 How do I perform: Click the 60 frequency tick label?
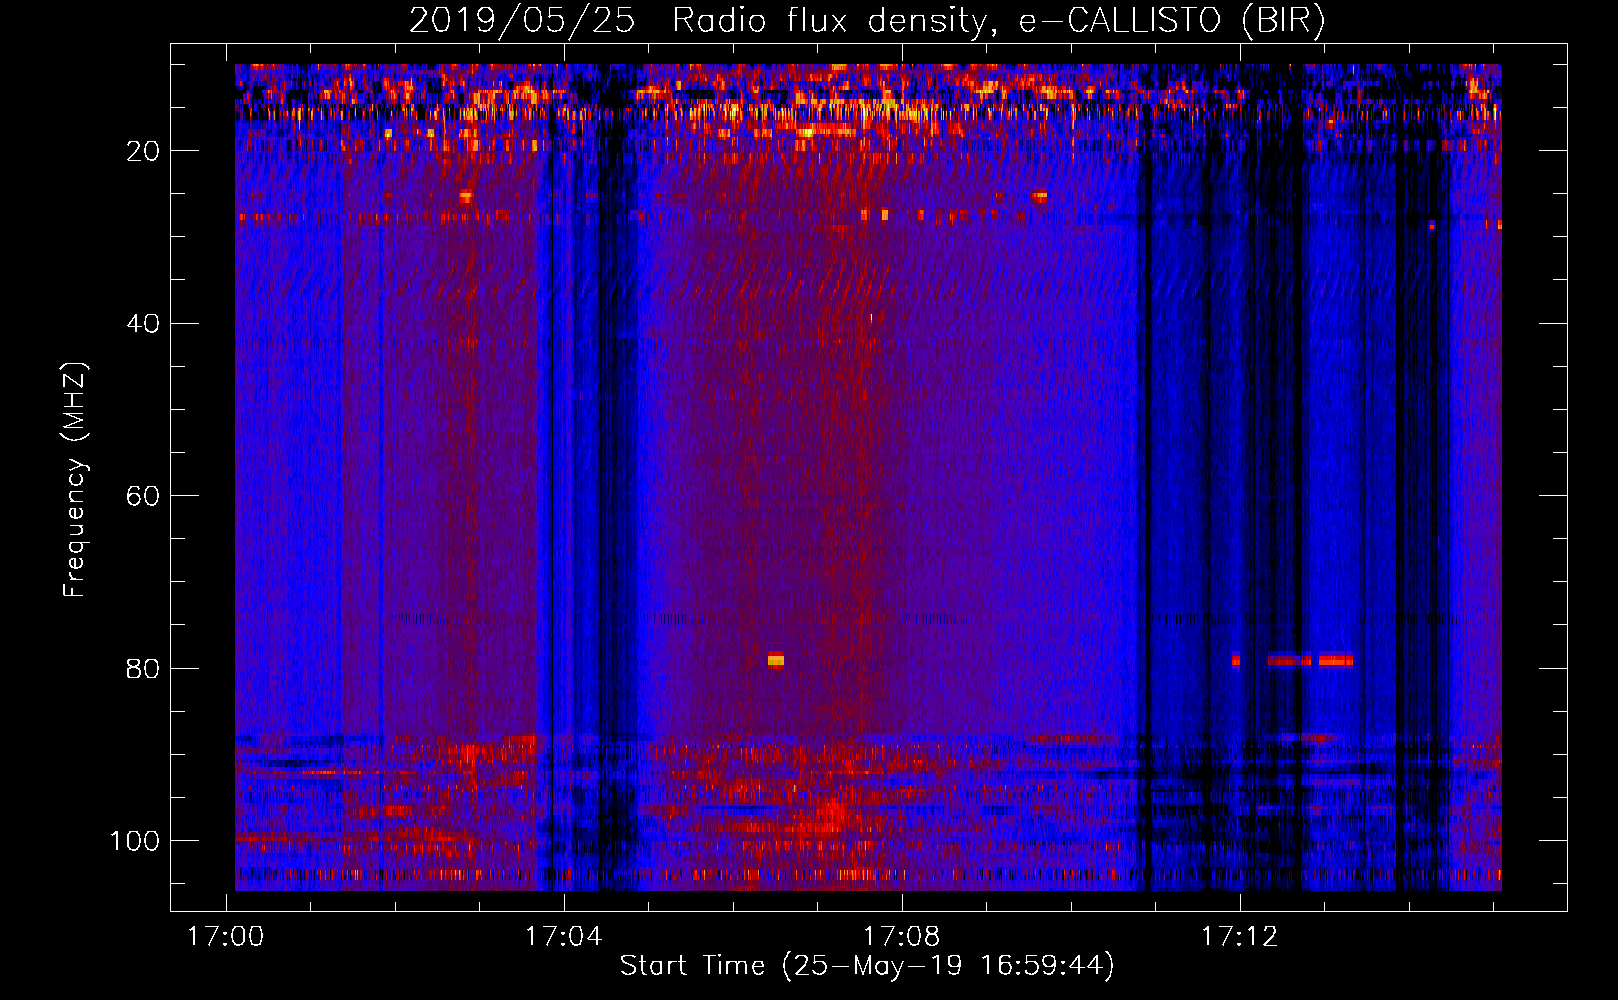click(144, 496)
